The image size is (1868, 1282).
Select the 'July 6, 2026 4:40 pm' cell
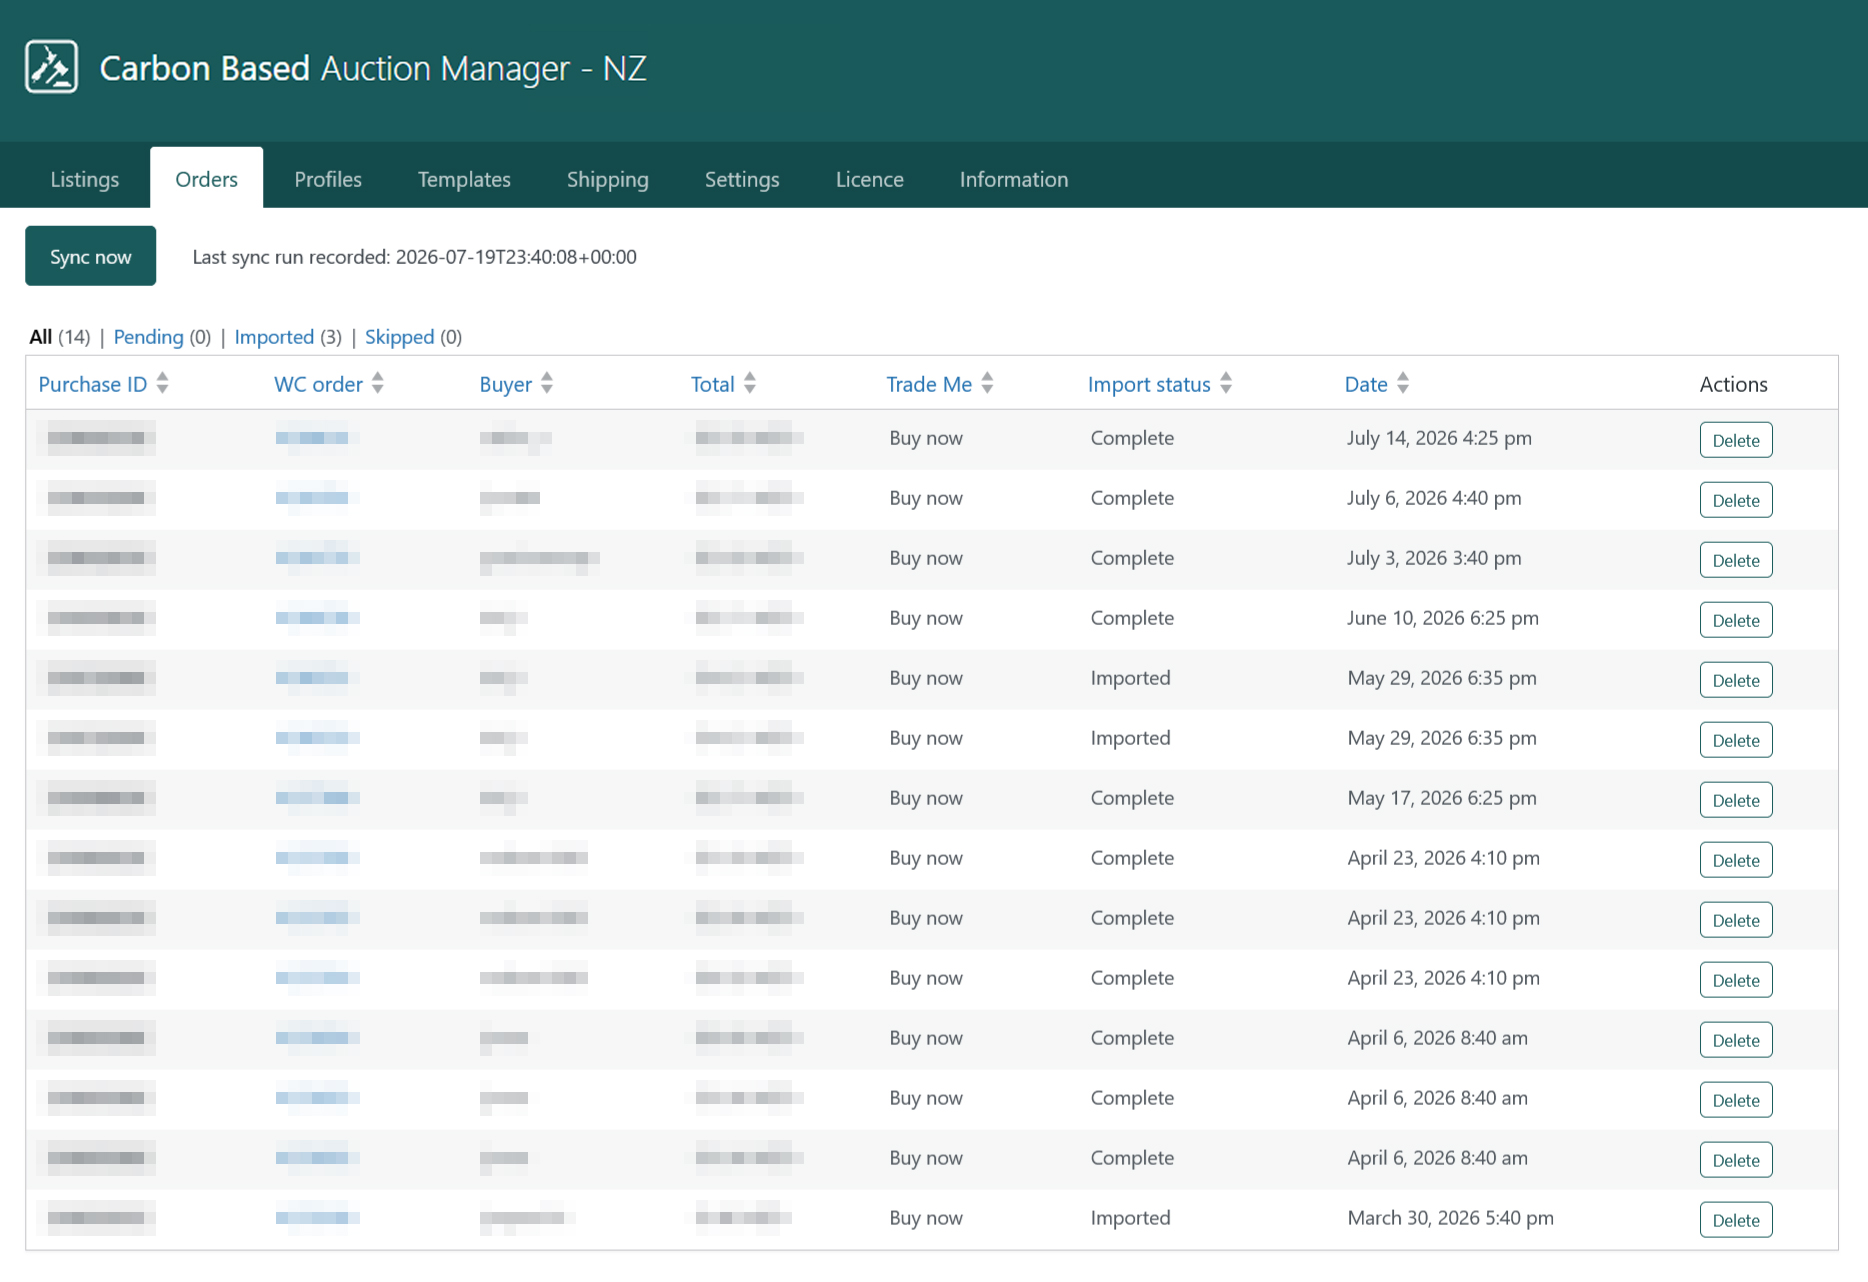click(x=1434, y=498)
